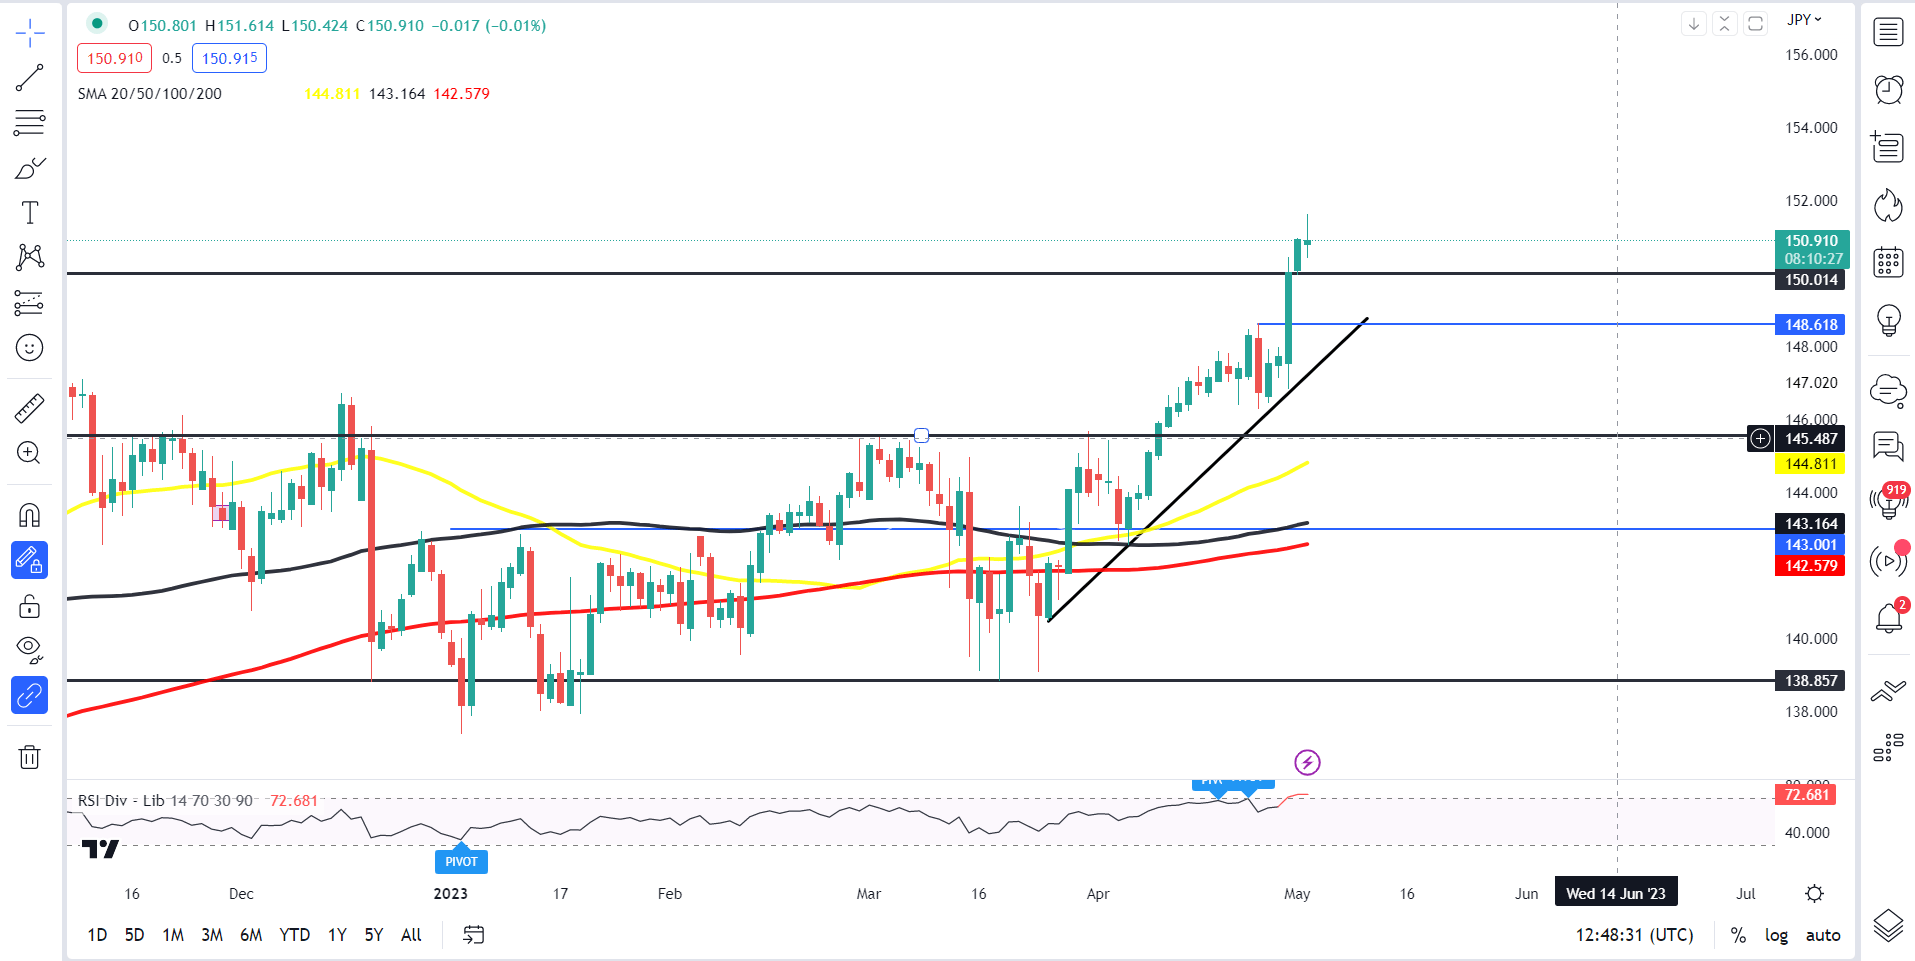Viewport: 1915px width, 961px height.
Task: Toggle percent scale mode
Action: pos(1738,935)
